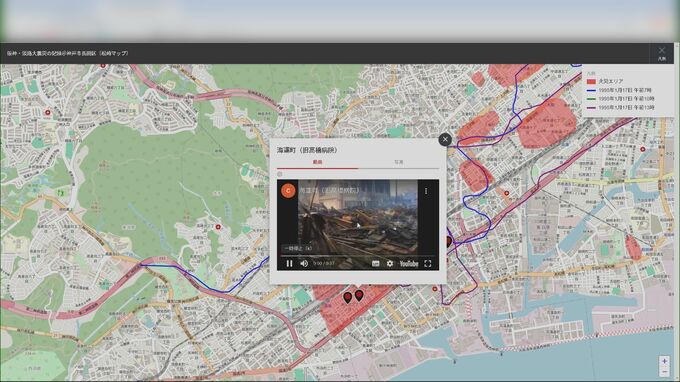680x382 pixels.
Task: Select the right black map marker pin
Action: (359, 295)
